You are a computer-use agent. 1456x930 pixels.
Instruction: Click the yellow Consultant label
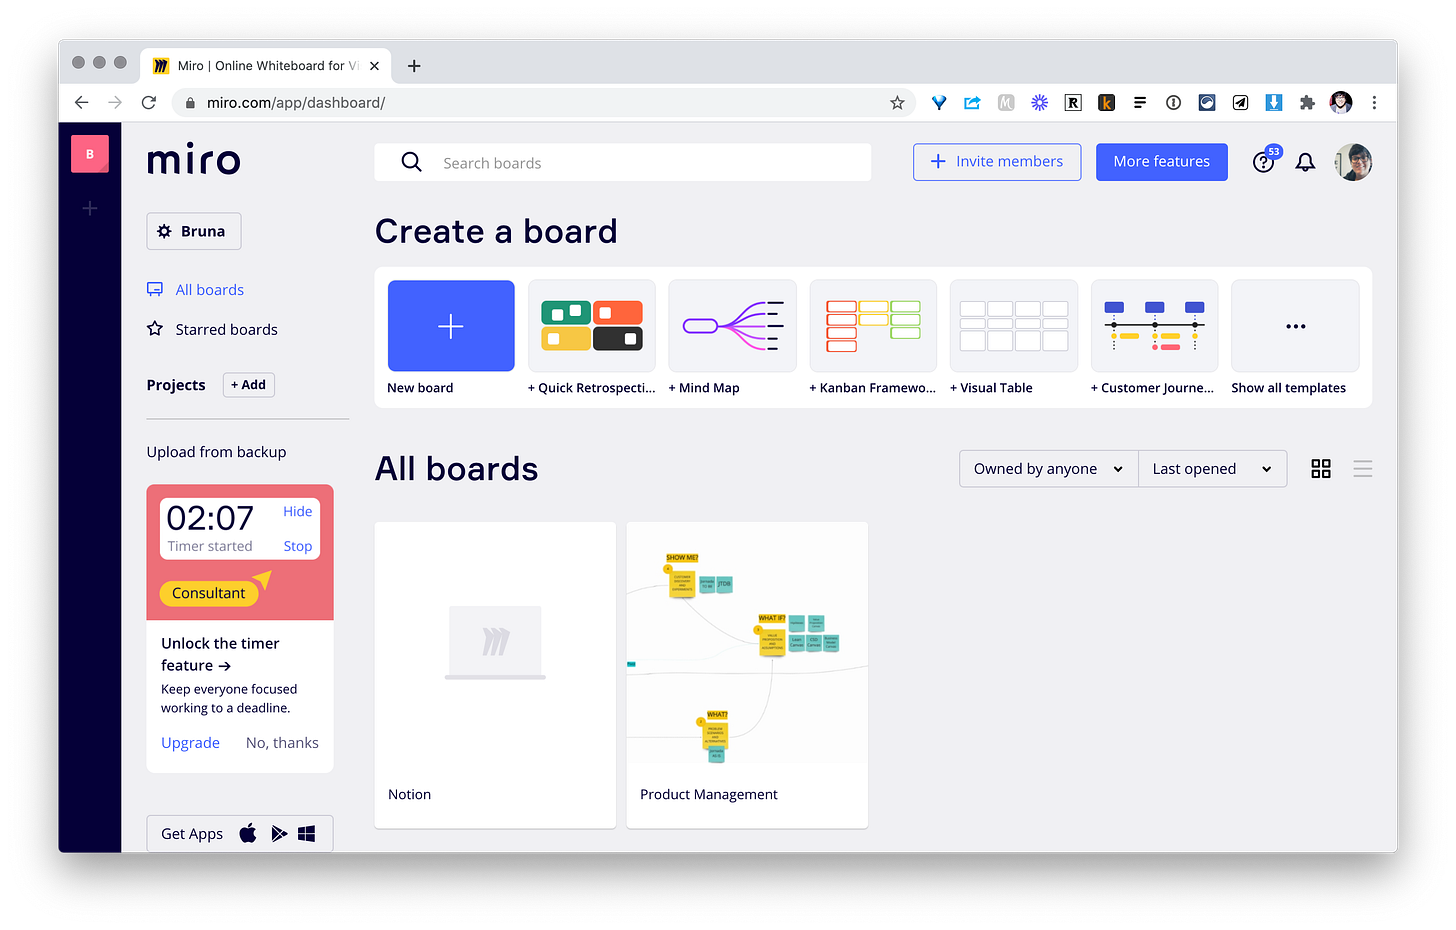[x=209, y=593]
